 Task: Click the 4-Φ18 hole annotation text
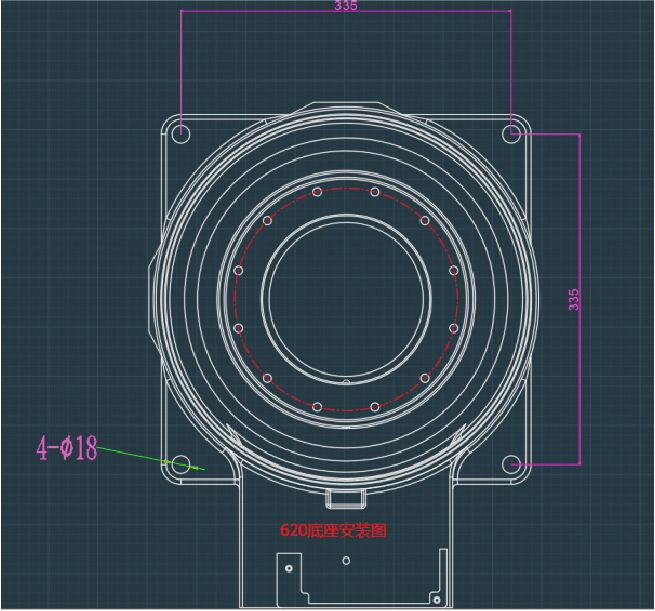(x=67, y=449)
